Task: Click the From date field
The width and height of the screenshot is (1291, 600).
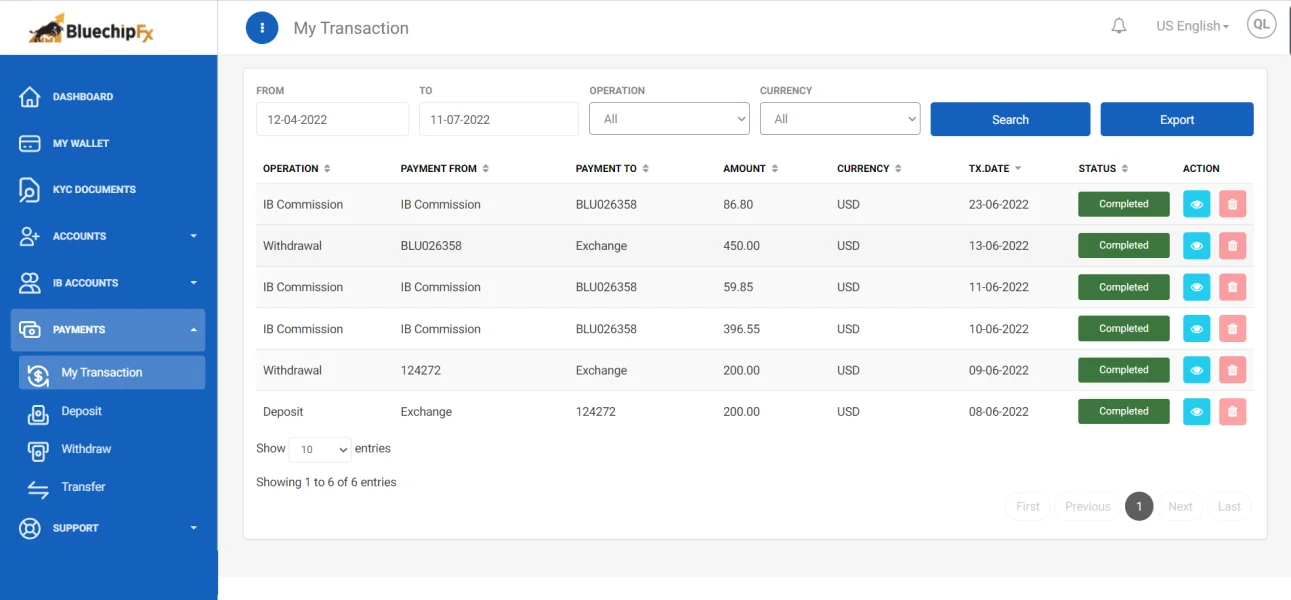Action: point(332,119)
